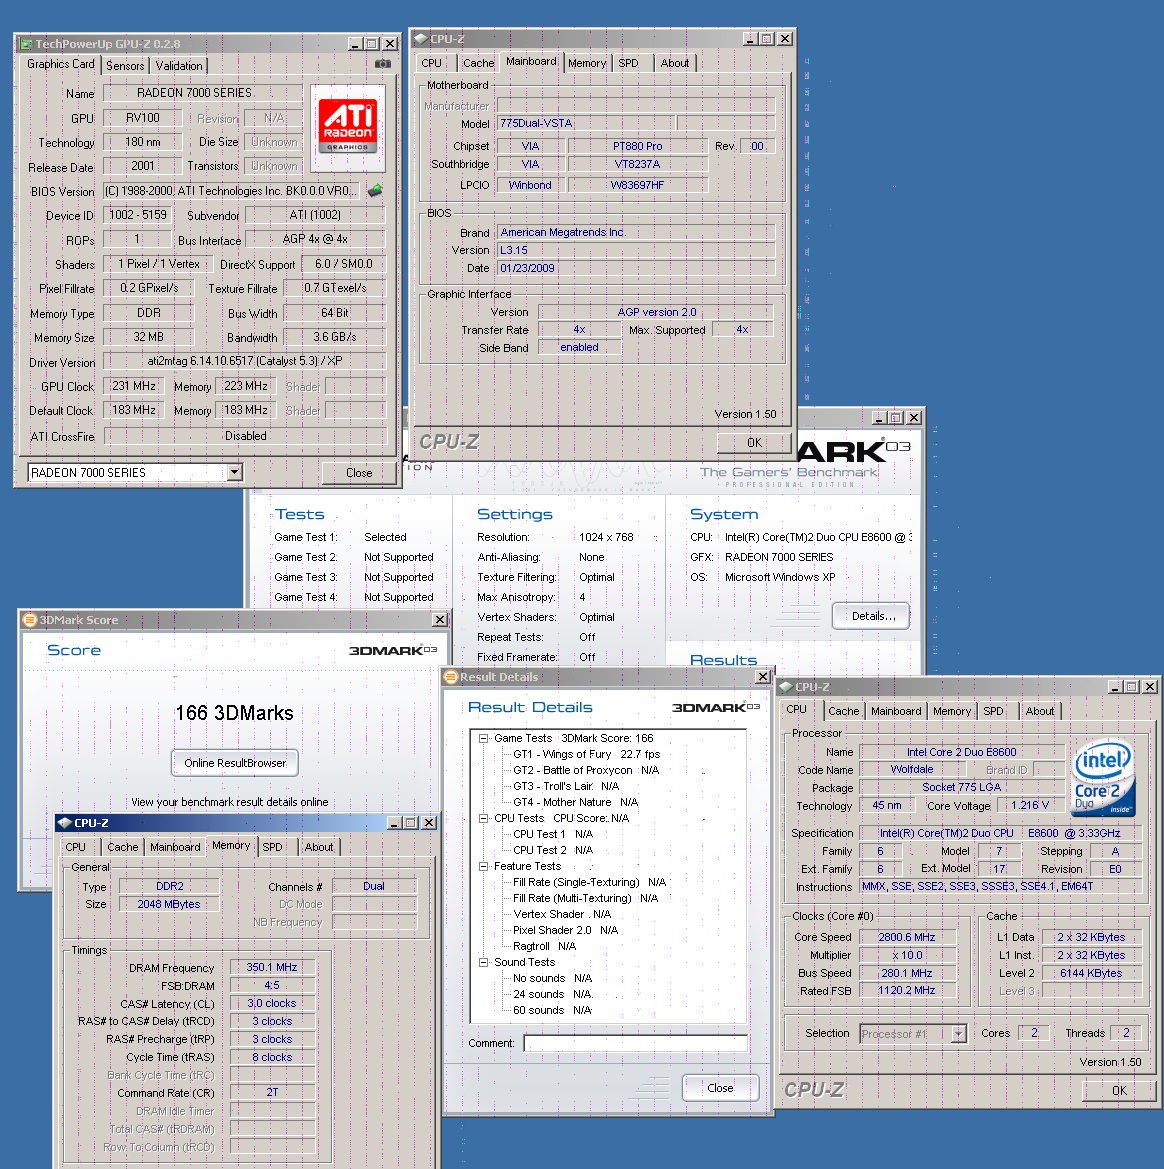Close the Result Details window with X

(762, 677)
